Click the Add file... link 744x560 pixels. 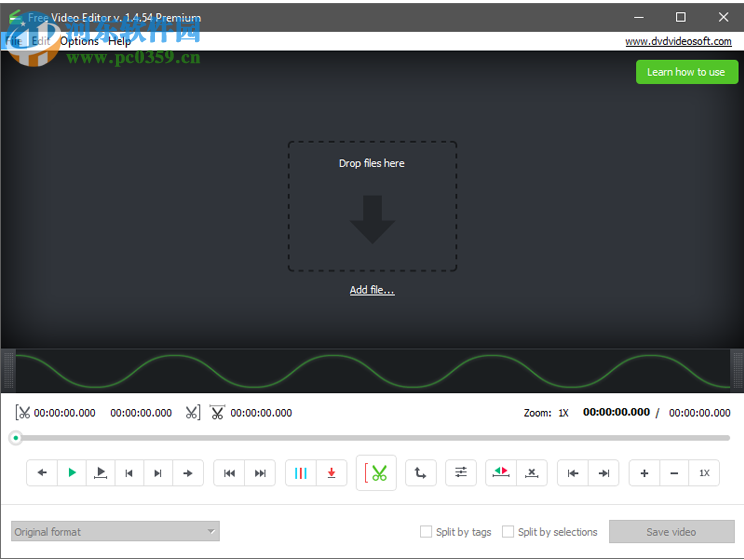(x=372, y=290)
